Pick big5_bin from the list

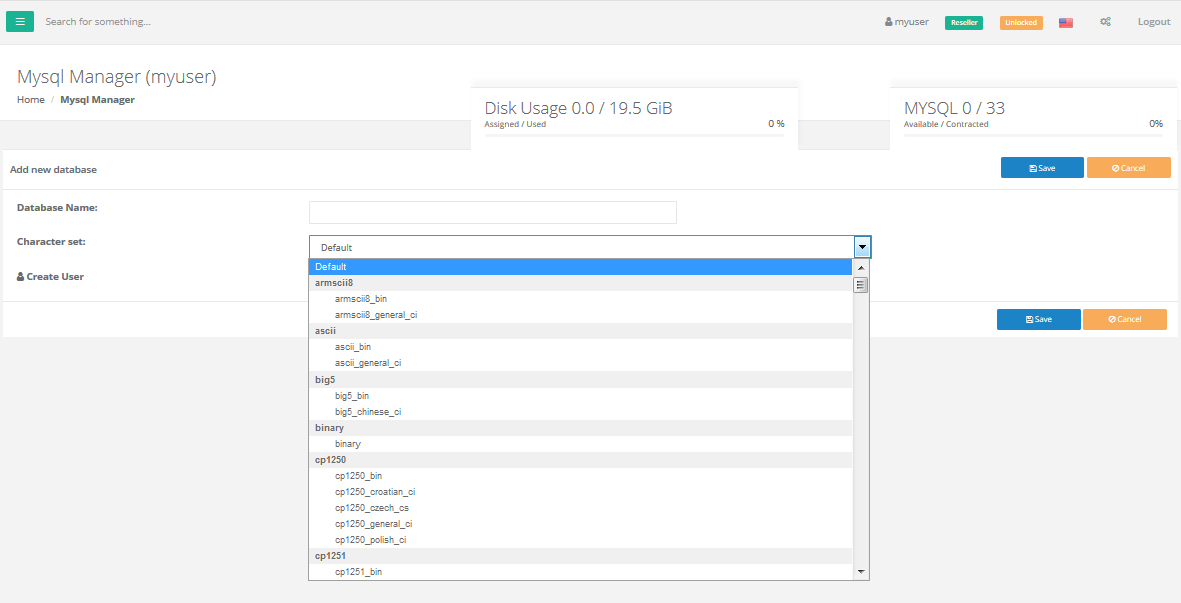coord(581,395)
